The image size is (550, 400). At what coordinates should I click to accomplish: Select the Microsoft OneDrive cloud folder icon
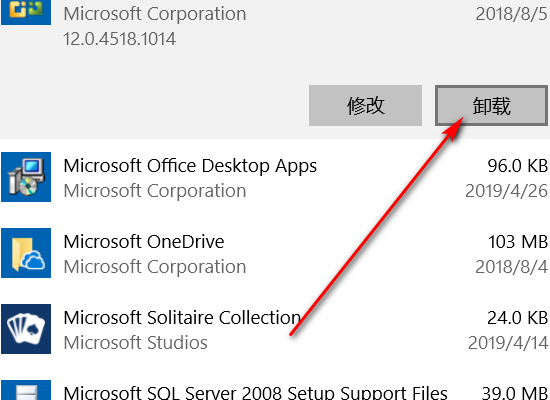pos(26,253)
